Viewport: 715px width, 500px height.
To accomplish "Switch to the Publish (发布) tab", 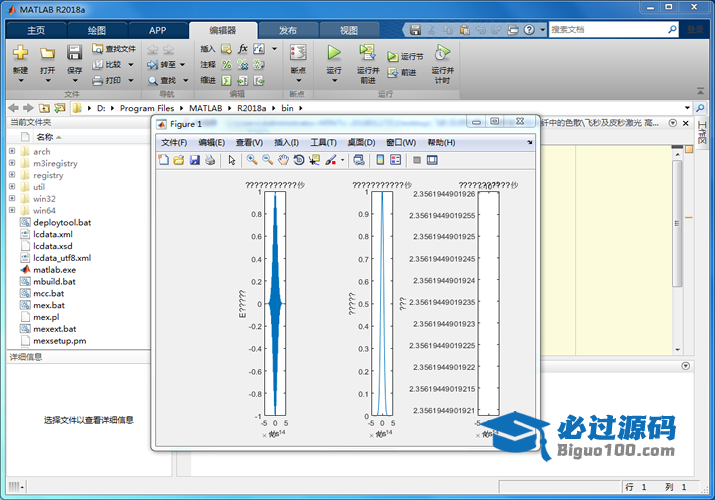I will (x=288, y=31).
